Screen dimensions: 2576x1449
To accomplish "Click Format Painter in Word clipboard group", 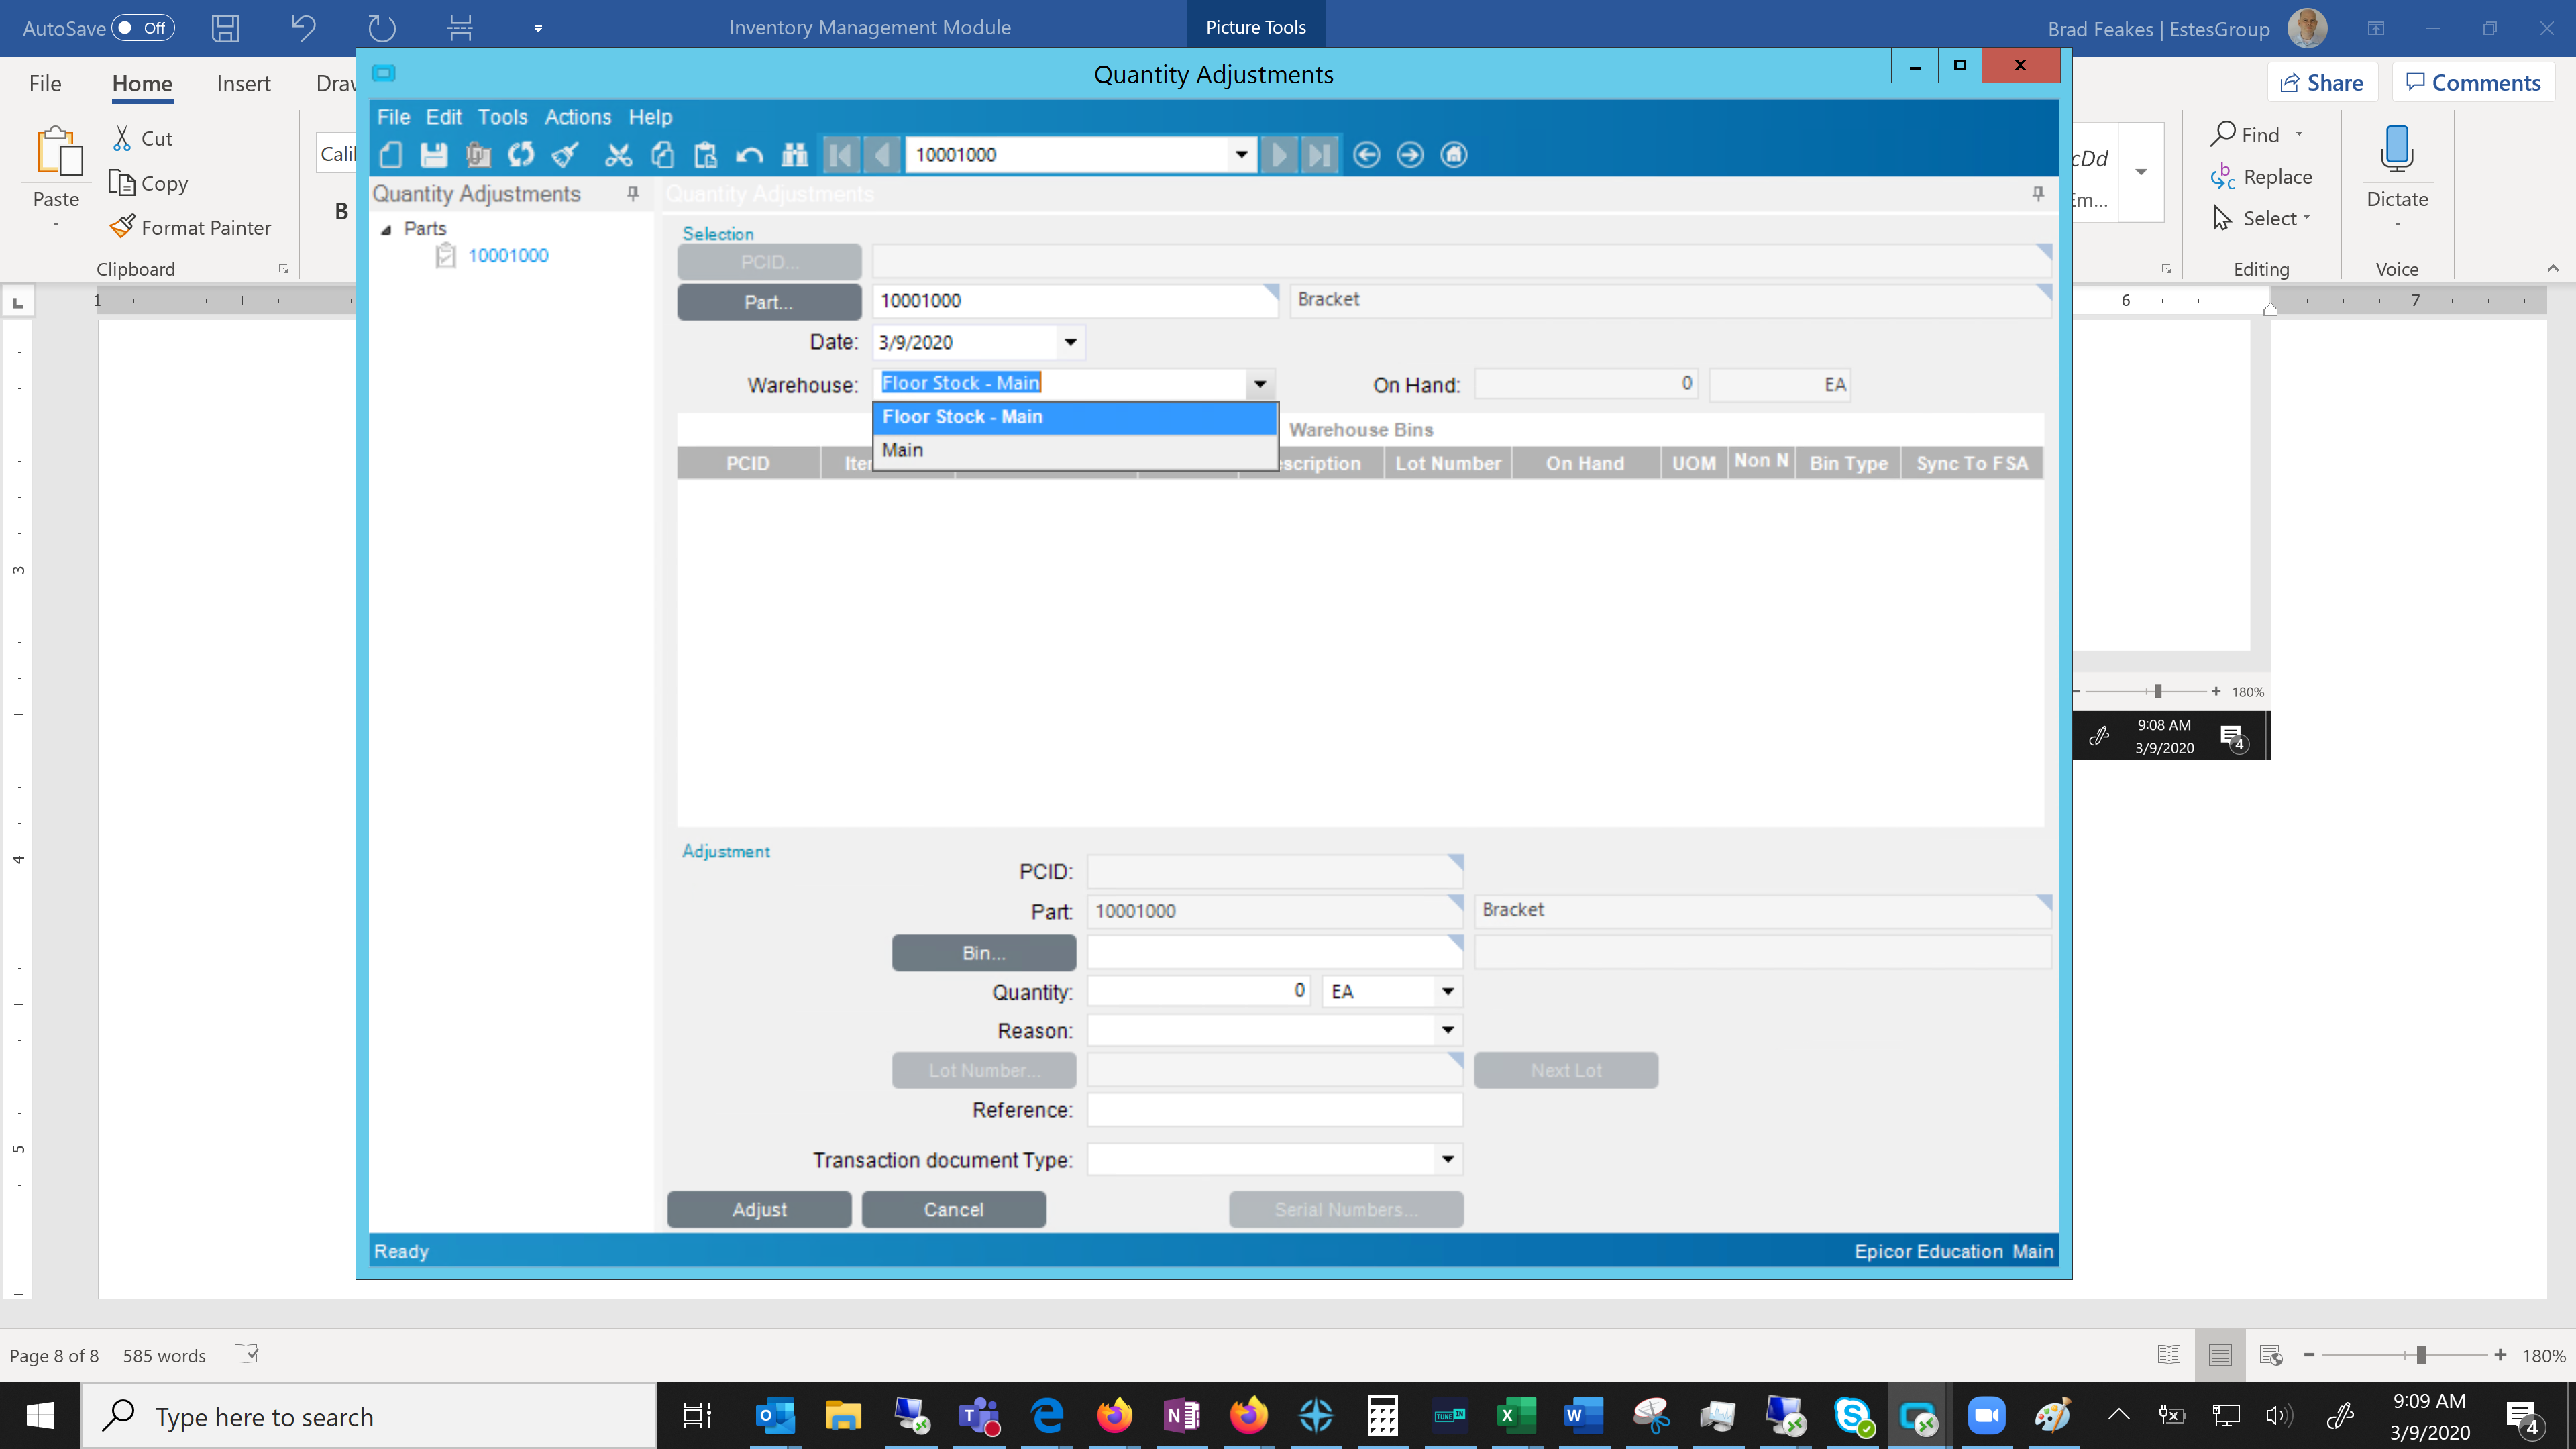I will pyautogui.click(x=191, y=227).
